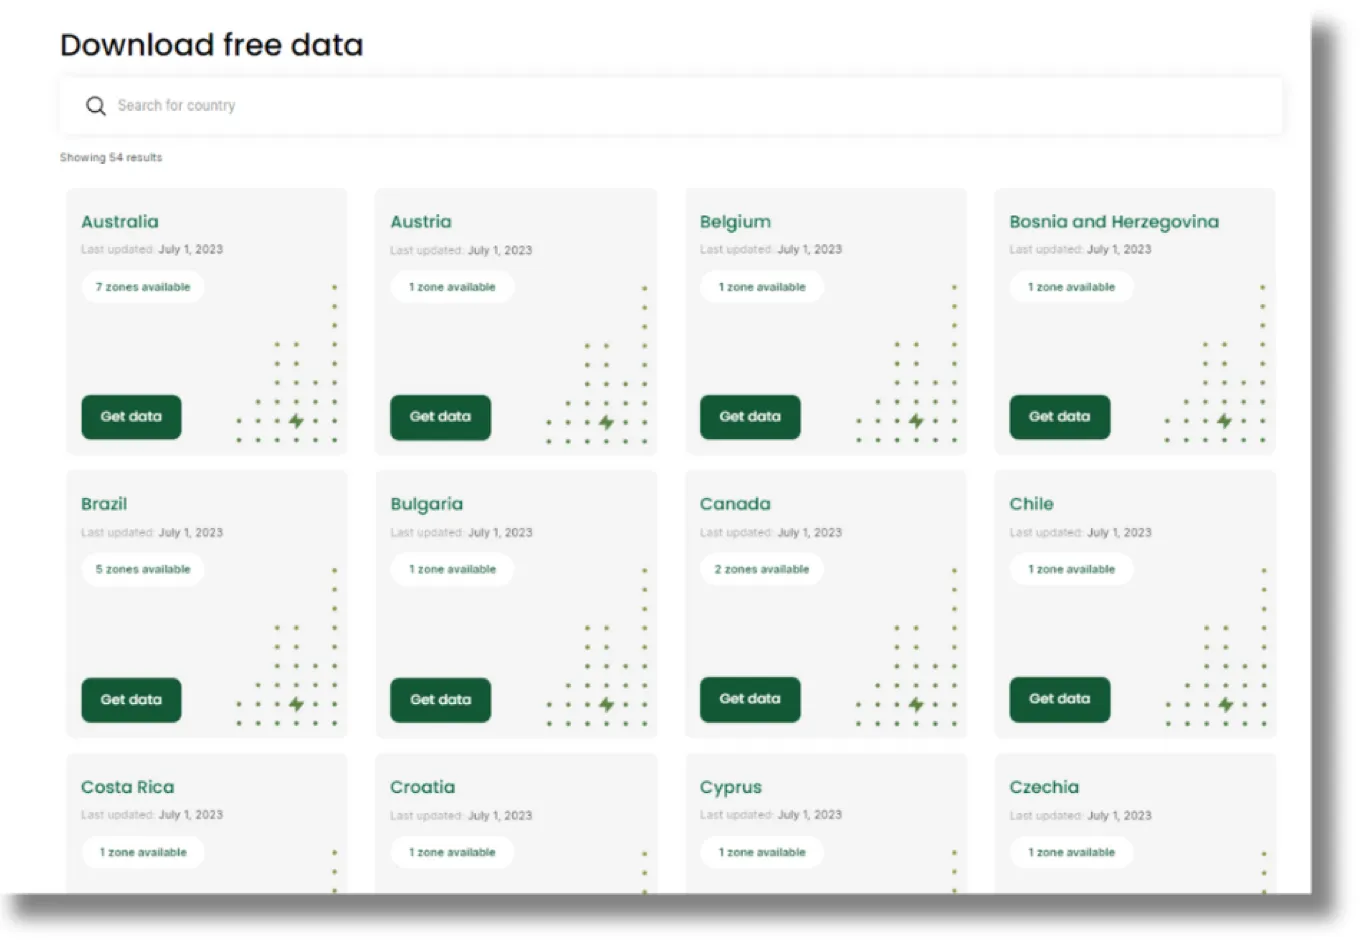This screenshot has height=950, width=1360.
Task: Select the Belgium country title
Action: click(x=735, y=222)
